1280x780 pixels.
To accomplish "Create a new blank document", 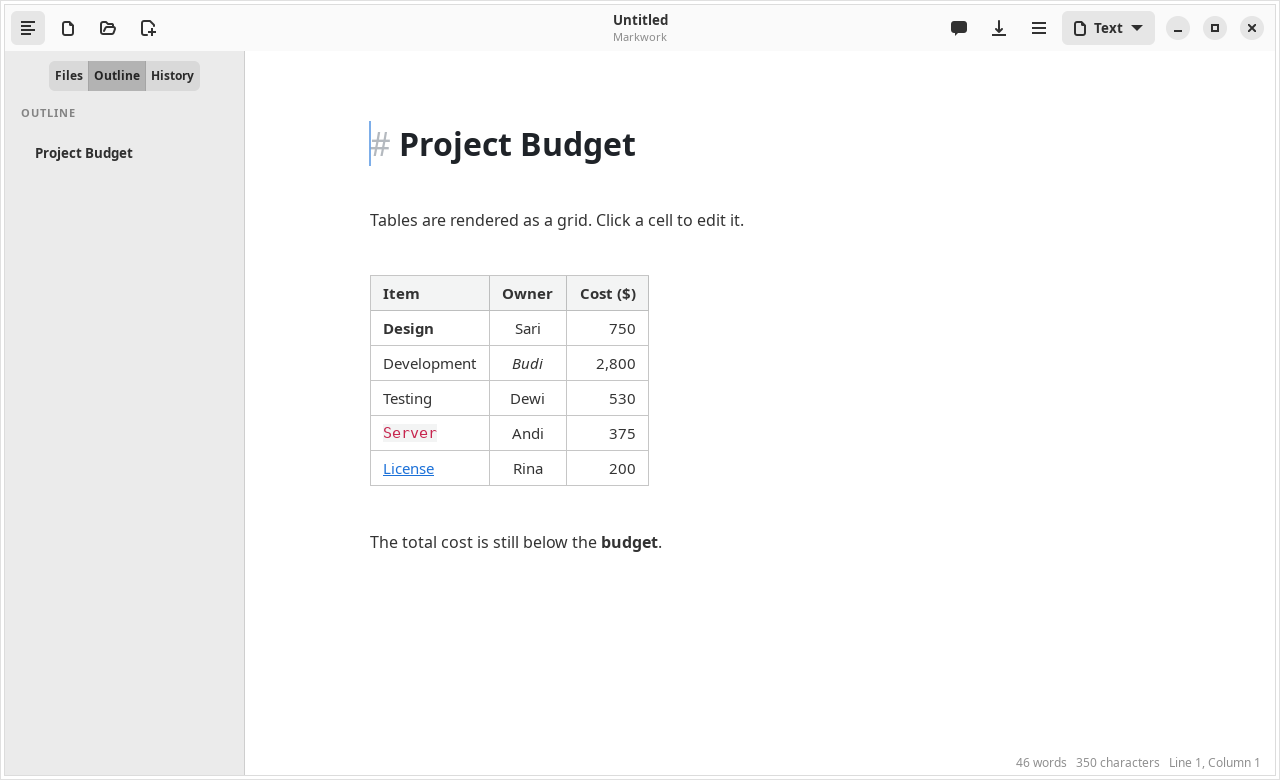I will pos(68,28).
